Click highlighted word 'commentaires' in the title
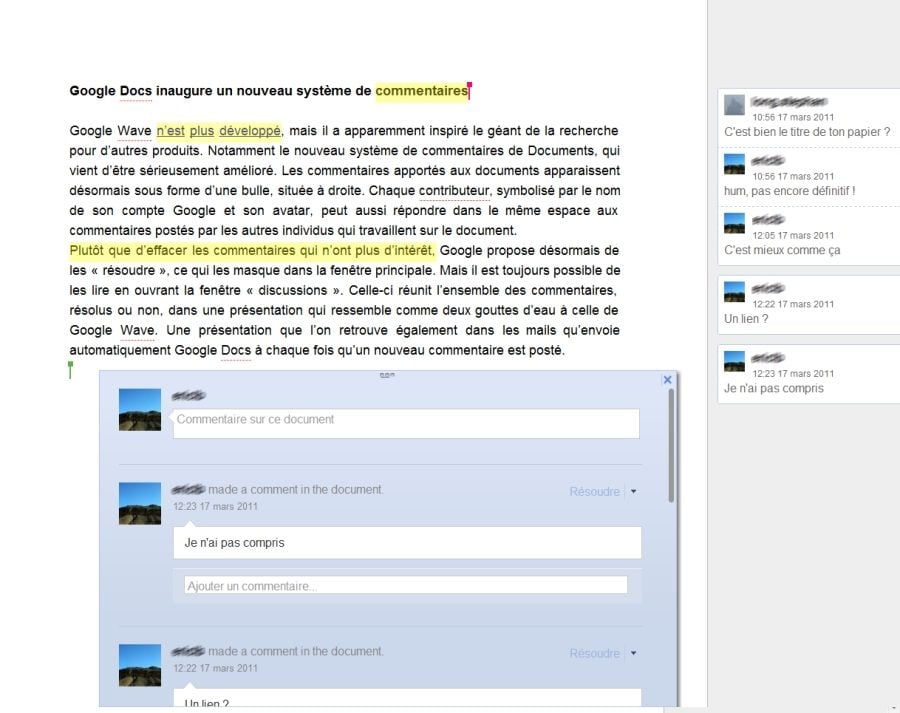The image size is (900, 713). (422, 91)
